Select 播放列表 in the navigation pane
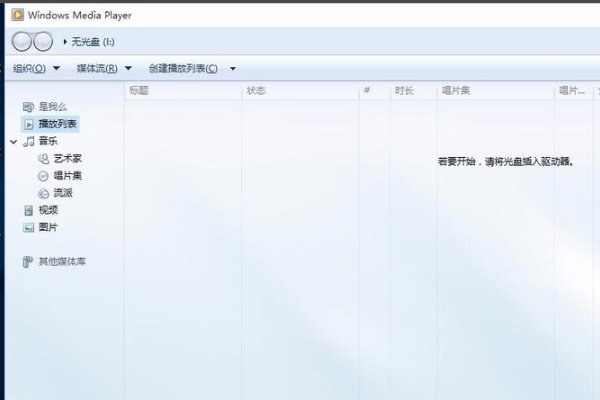The width and height of the screenshot is (600, 400). (57, 124)
